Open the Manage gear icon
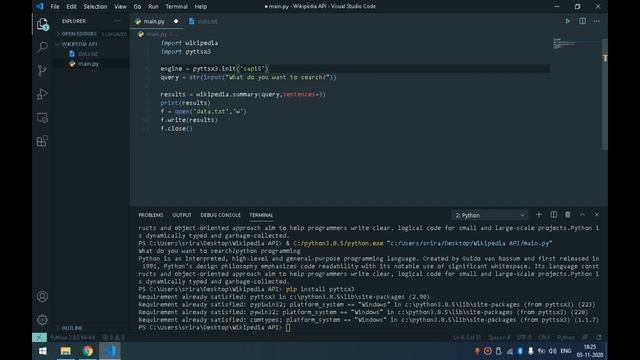The image size is (640, 360). click(42, 320)
